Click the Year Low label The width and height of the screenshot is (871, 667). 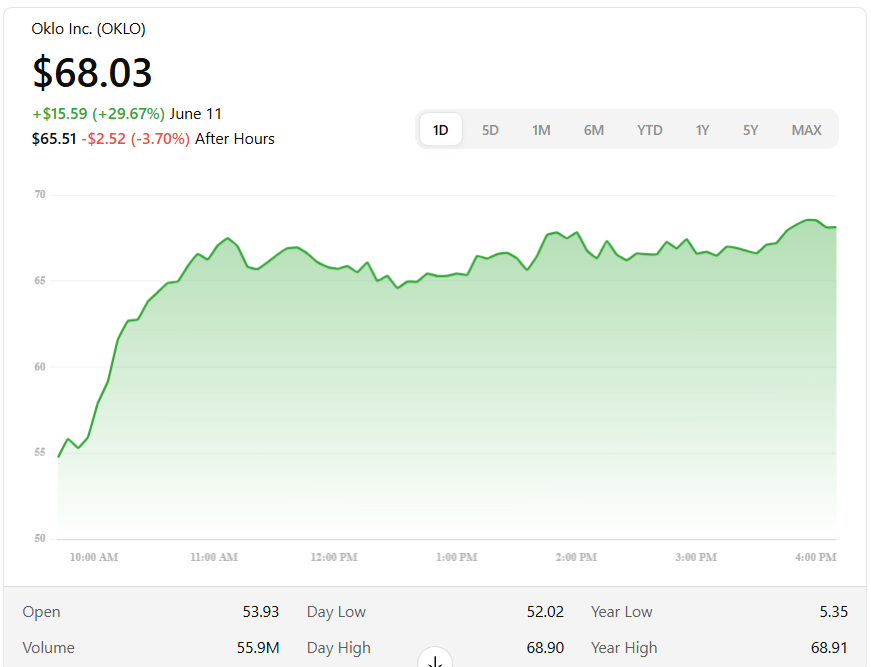click(x=622, y=612)
